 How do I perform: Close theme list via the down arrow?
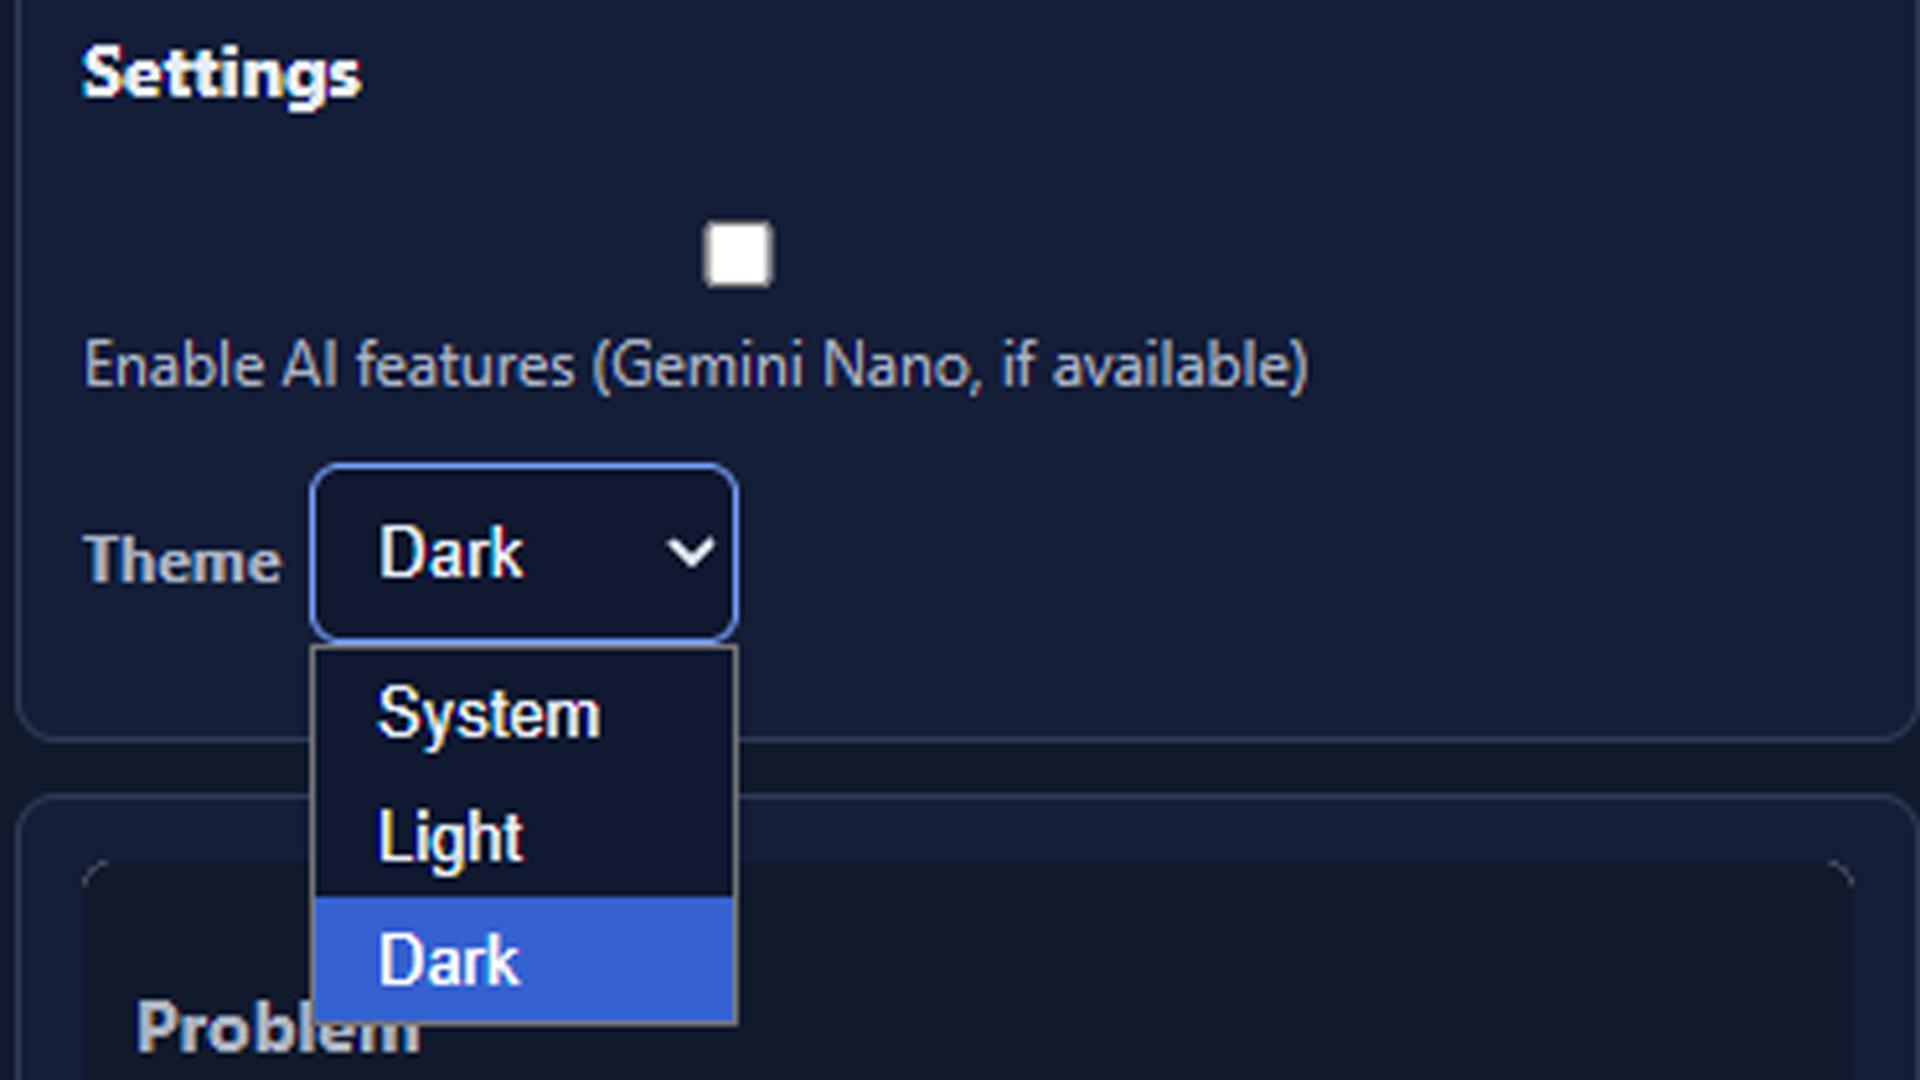point(690,552)
